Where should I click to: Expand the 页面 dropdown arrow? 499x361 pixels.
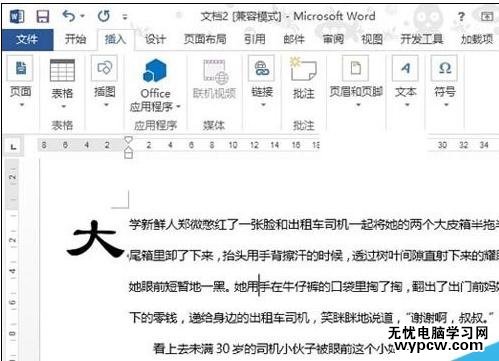[x=22, y=105]
